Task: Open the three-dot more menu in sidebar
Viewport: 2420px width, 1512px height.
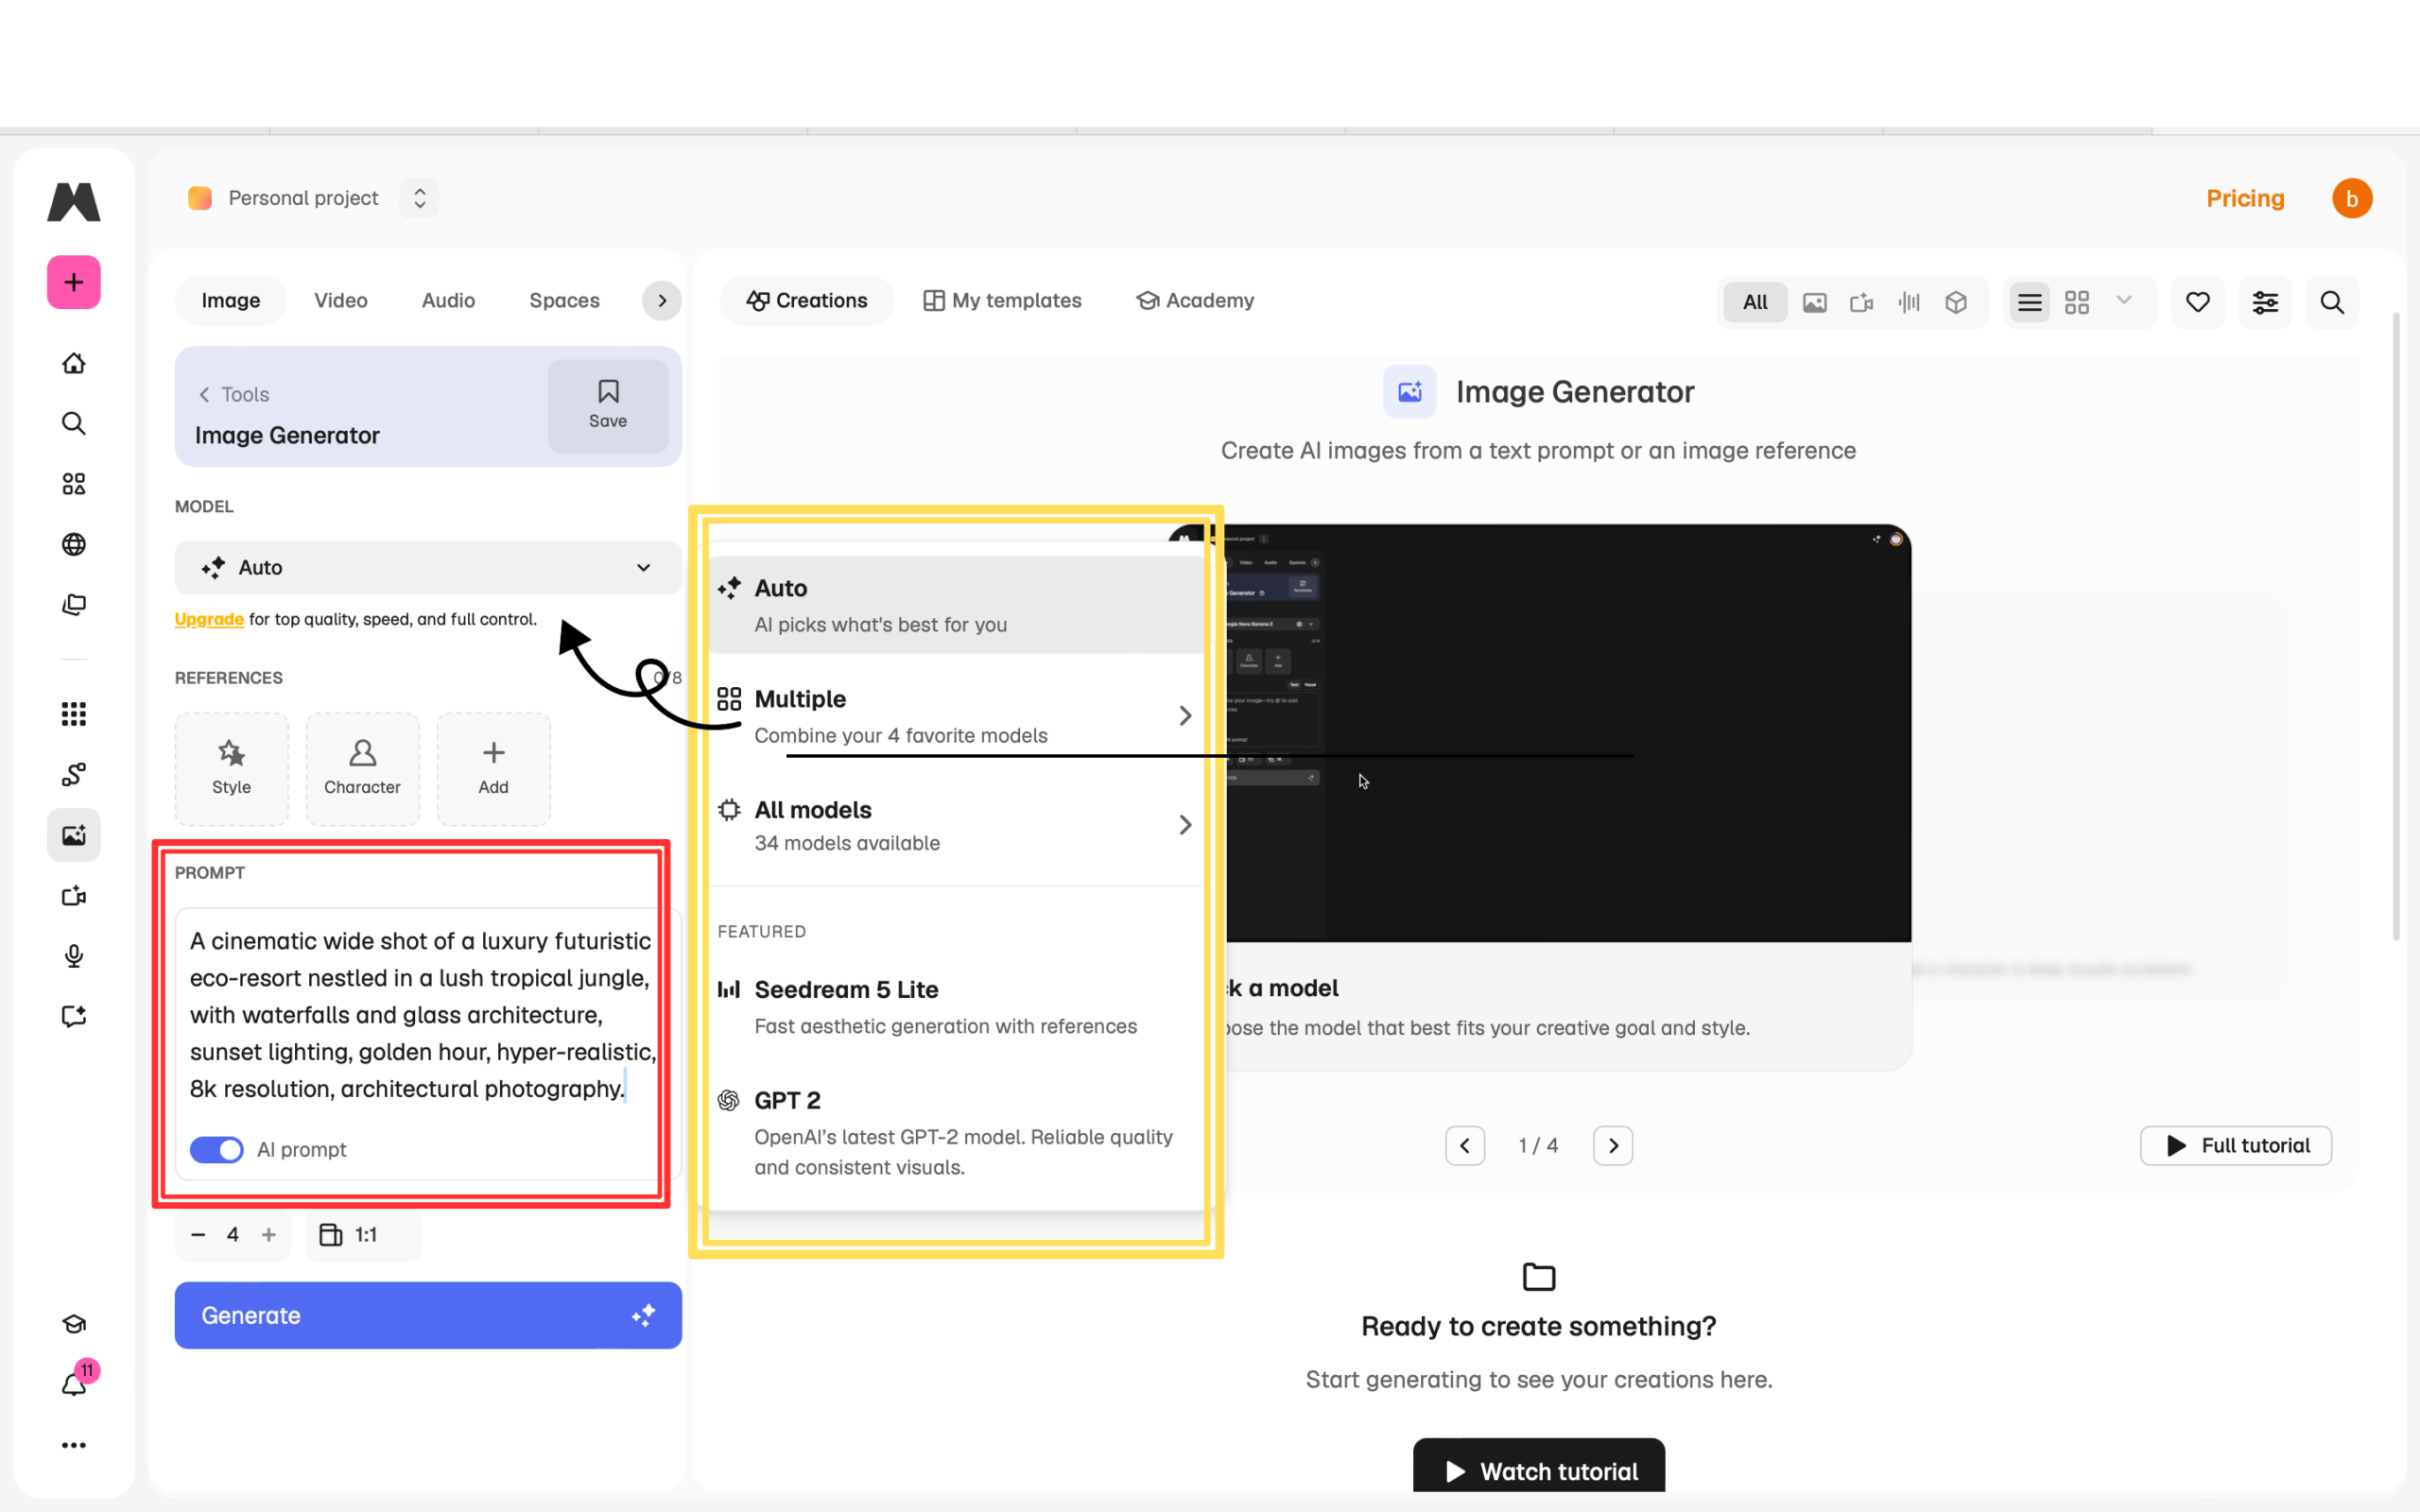Action: pos(74,1445)
